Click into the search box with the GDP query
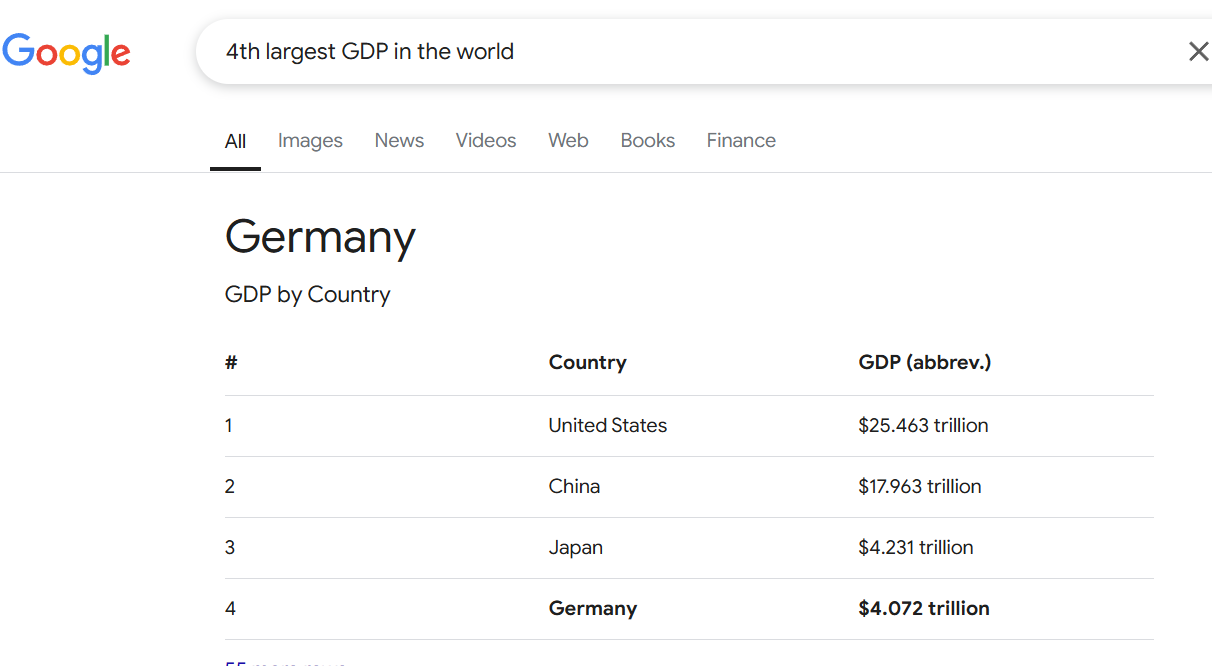Image resolution: width=1212 pixels, height=666 pixels. coord(680,52)
